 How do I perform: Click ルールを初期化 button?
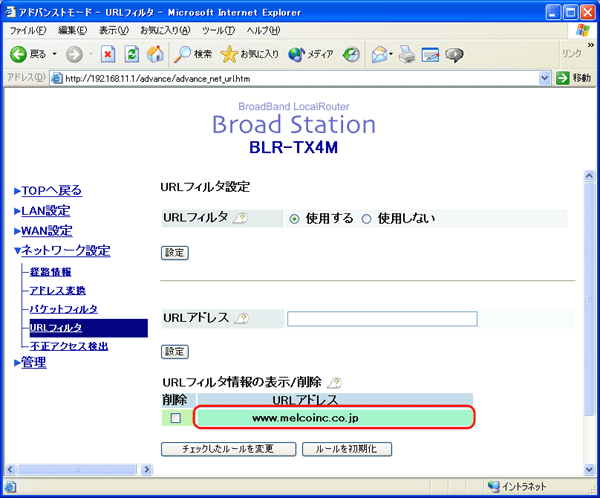click(x=347, y=449)
